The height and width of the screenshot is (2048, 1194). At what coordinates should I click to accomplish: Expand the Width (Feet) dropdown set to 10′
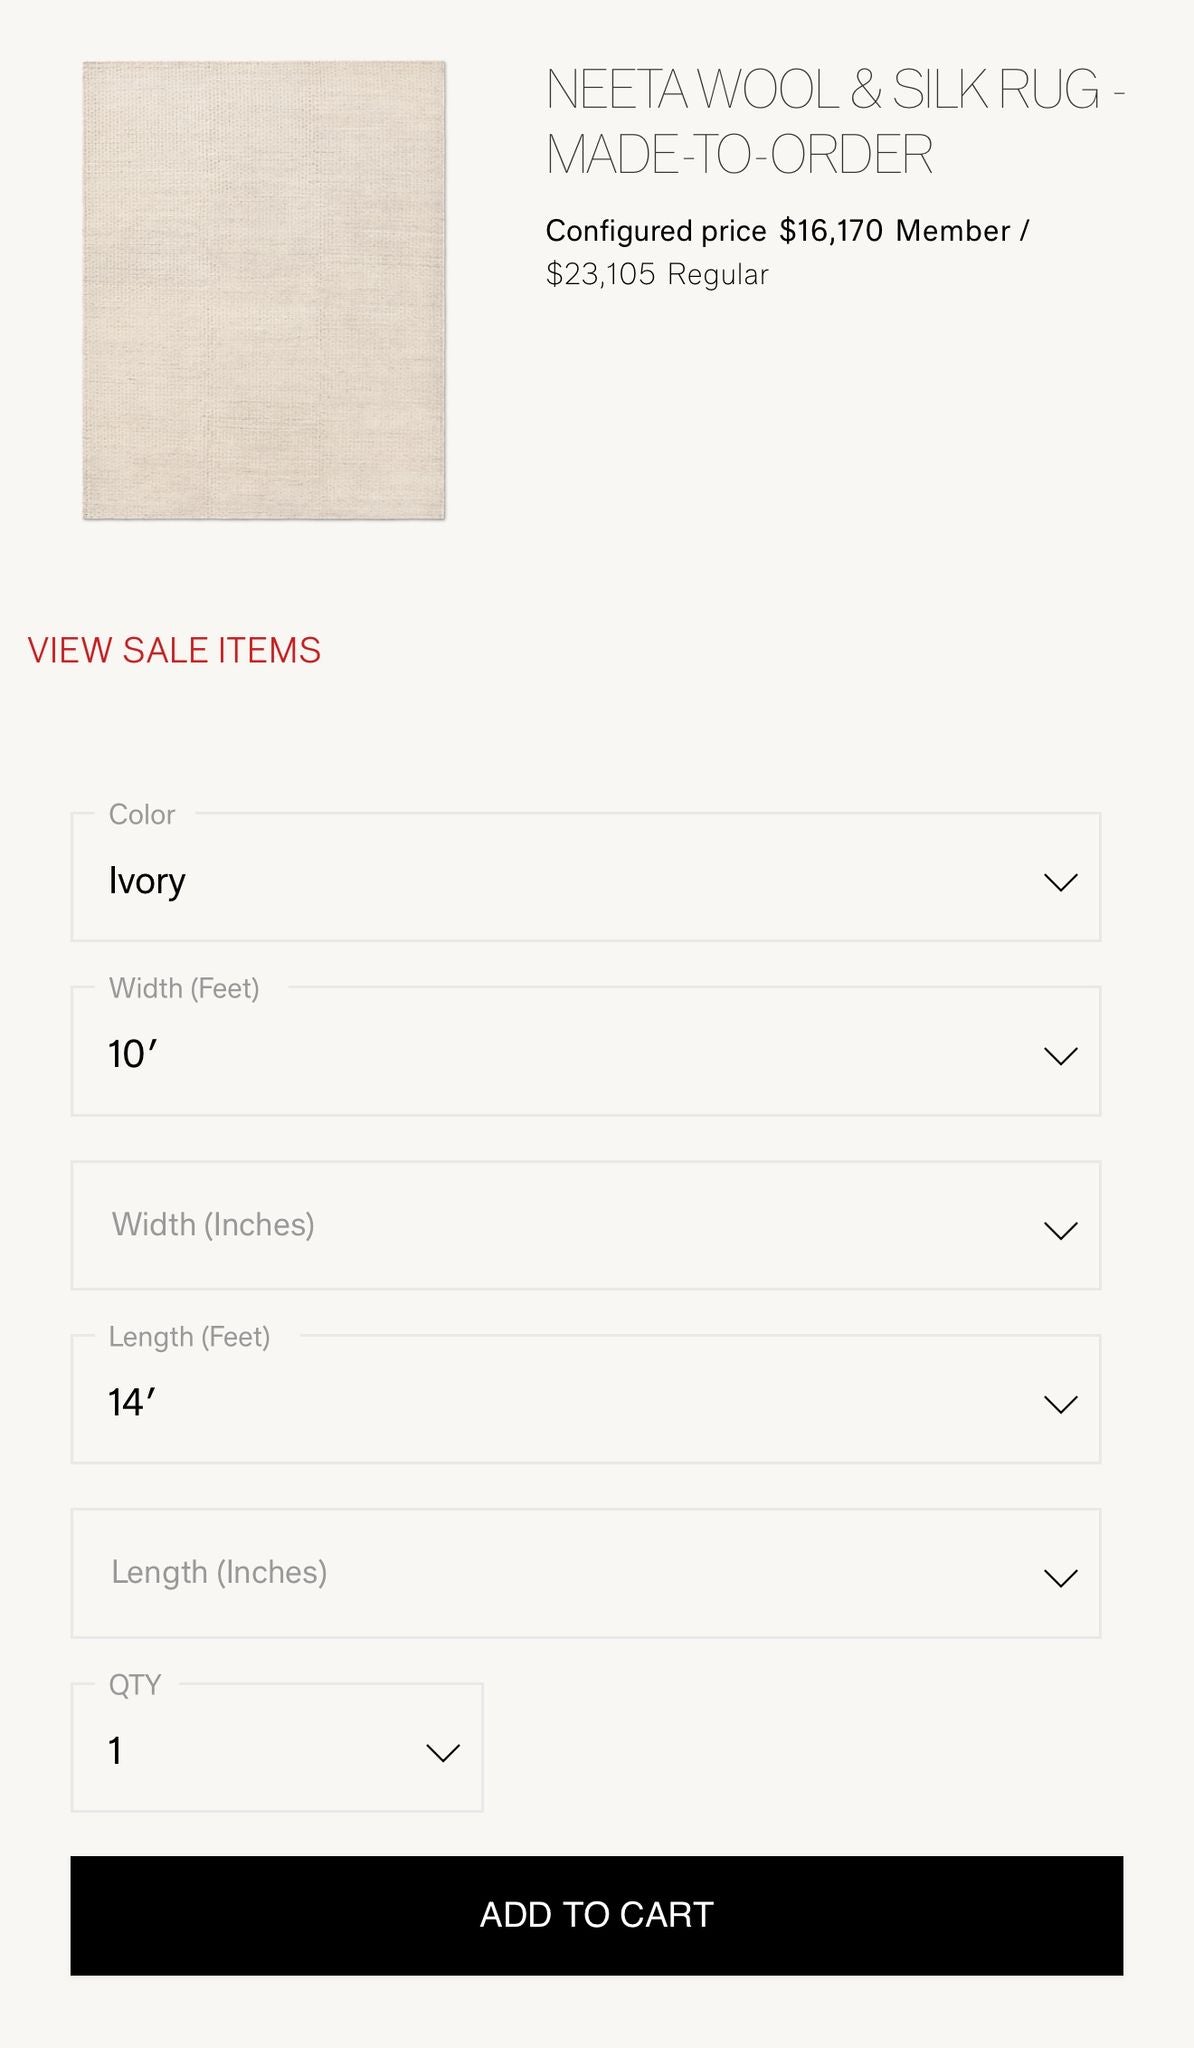click(585, 1052)
